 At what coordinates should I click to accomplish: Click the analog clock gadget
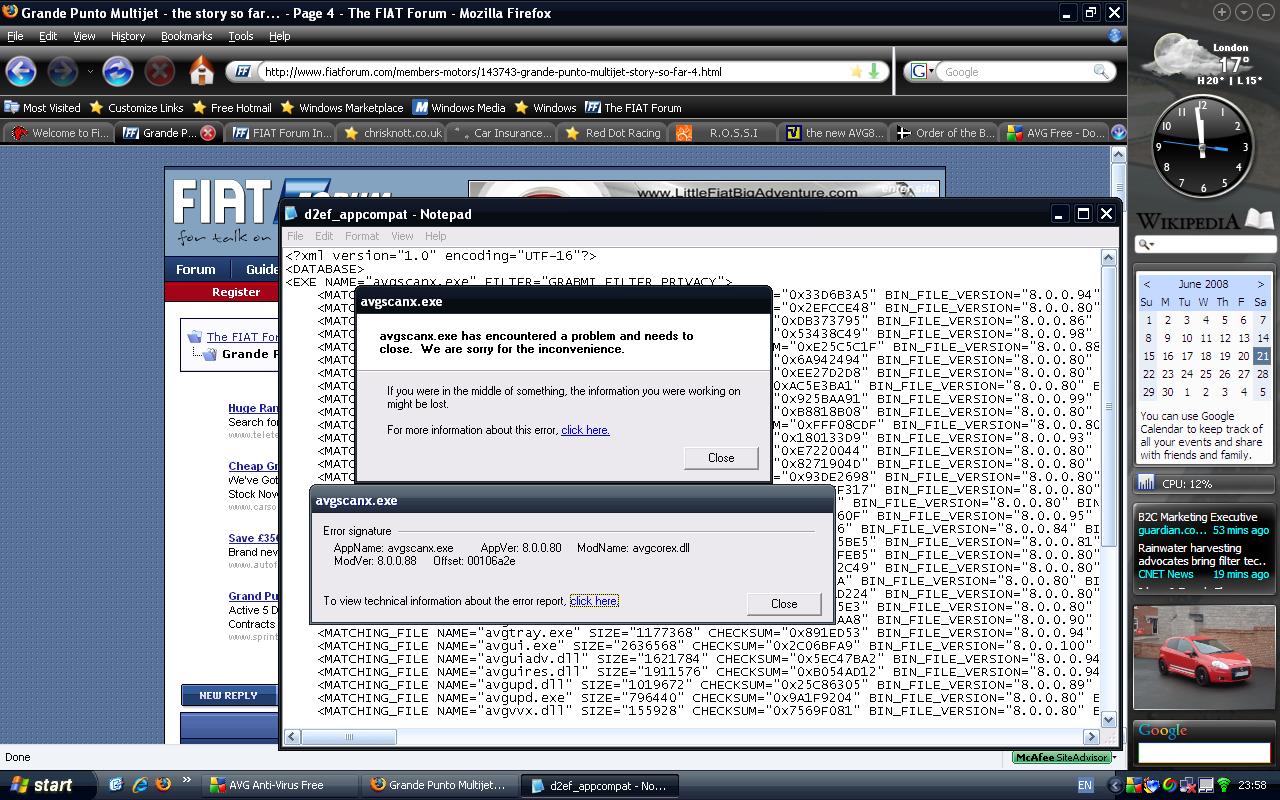(1202, 147)
